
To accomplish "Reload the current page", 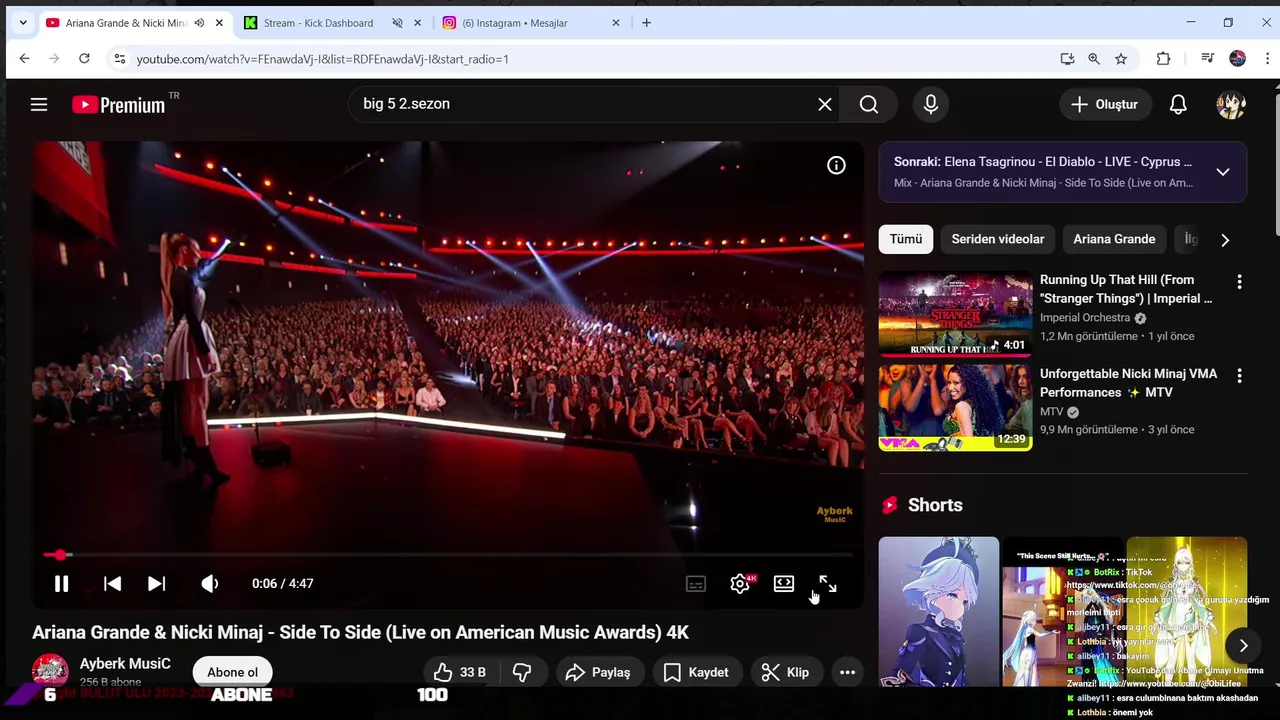I will (x=84, y=59).
